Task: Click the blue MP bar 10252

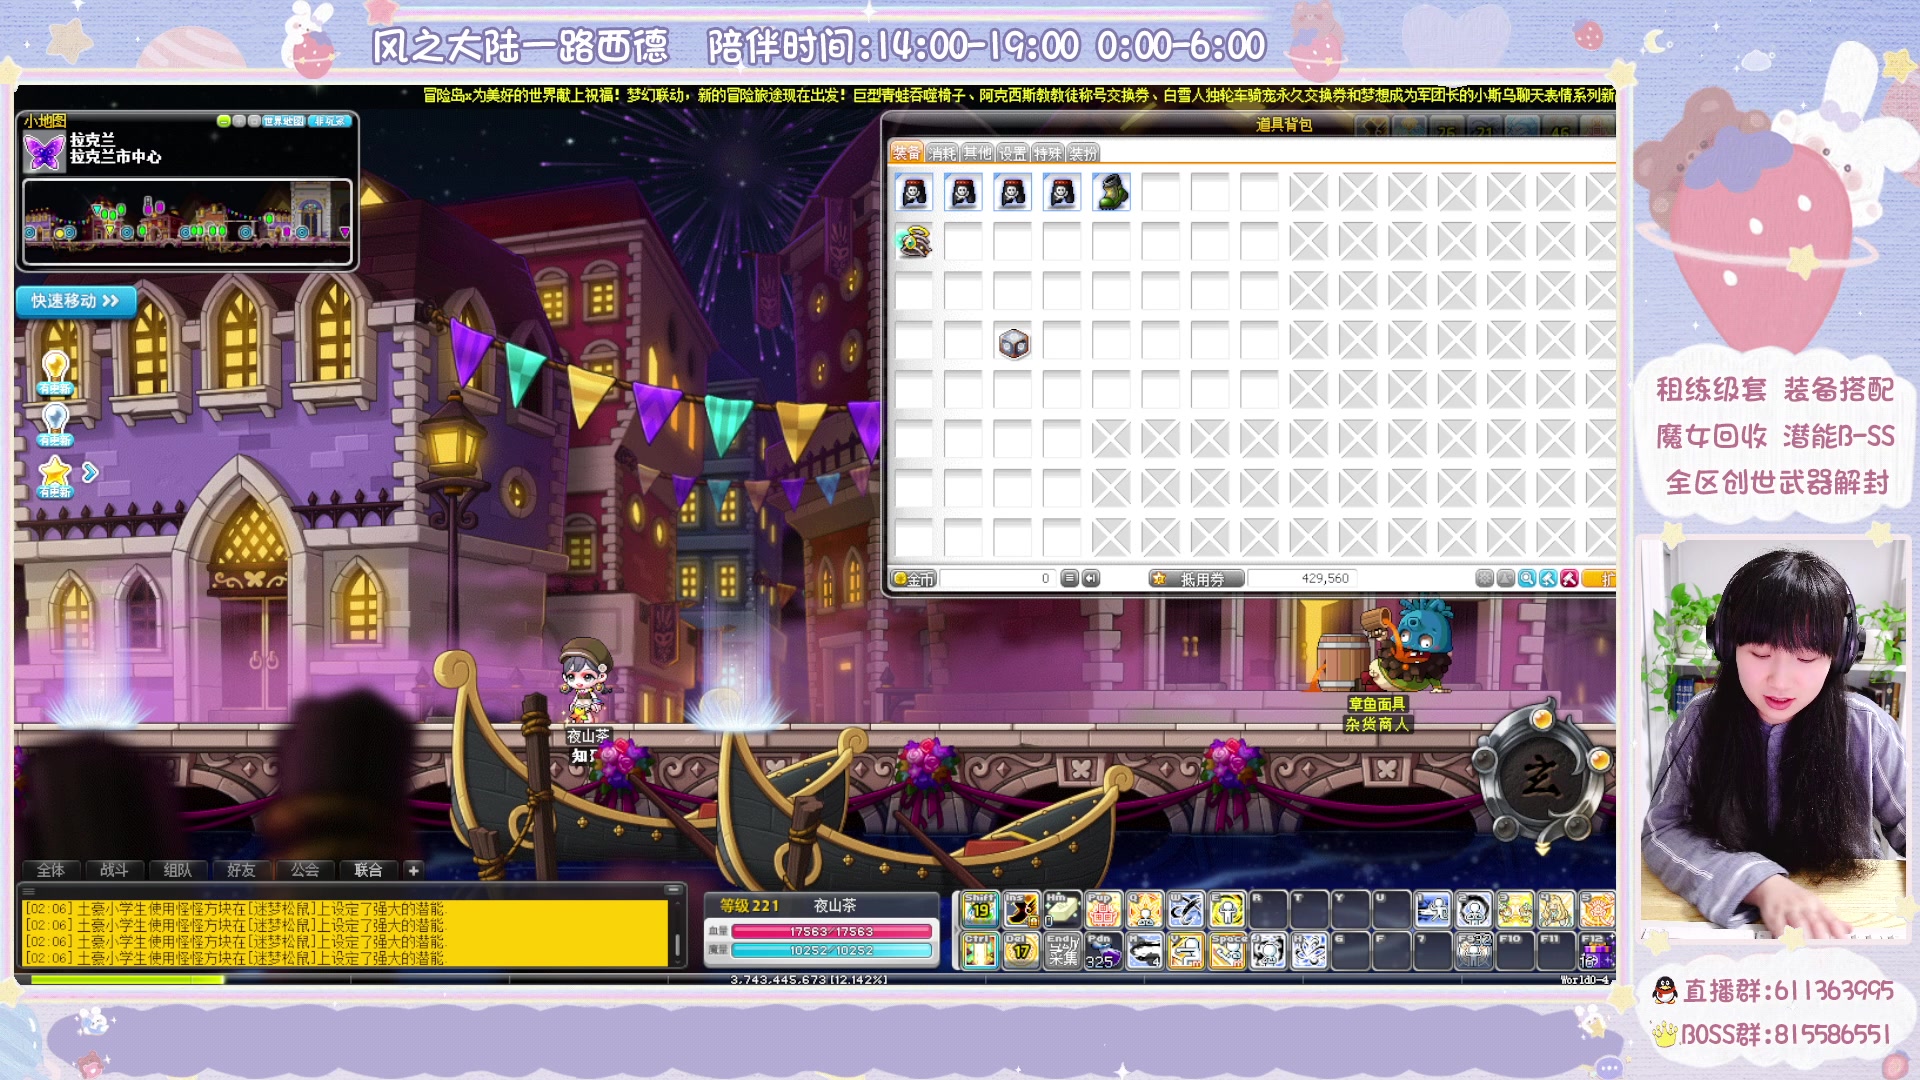Action: [x=832, y=950]
